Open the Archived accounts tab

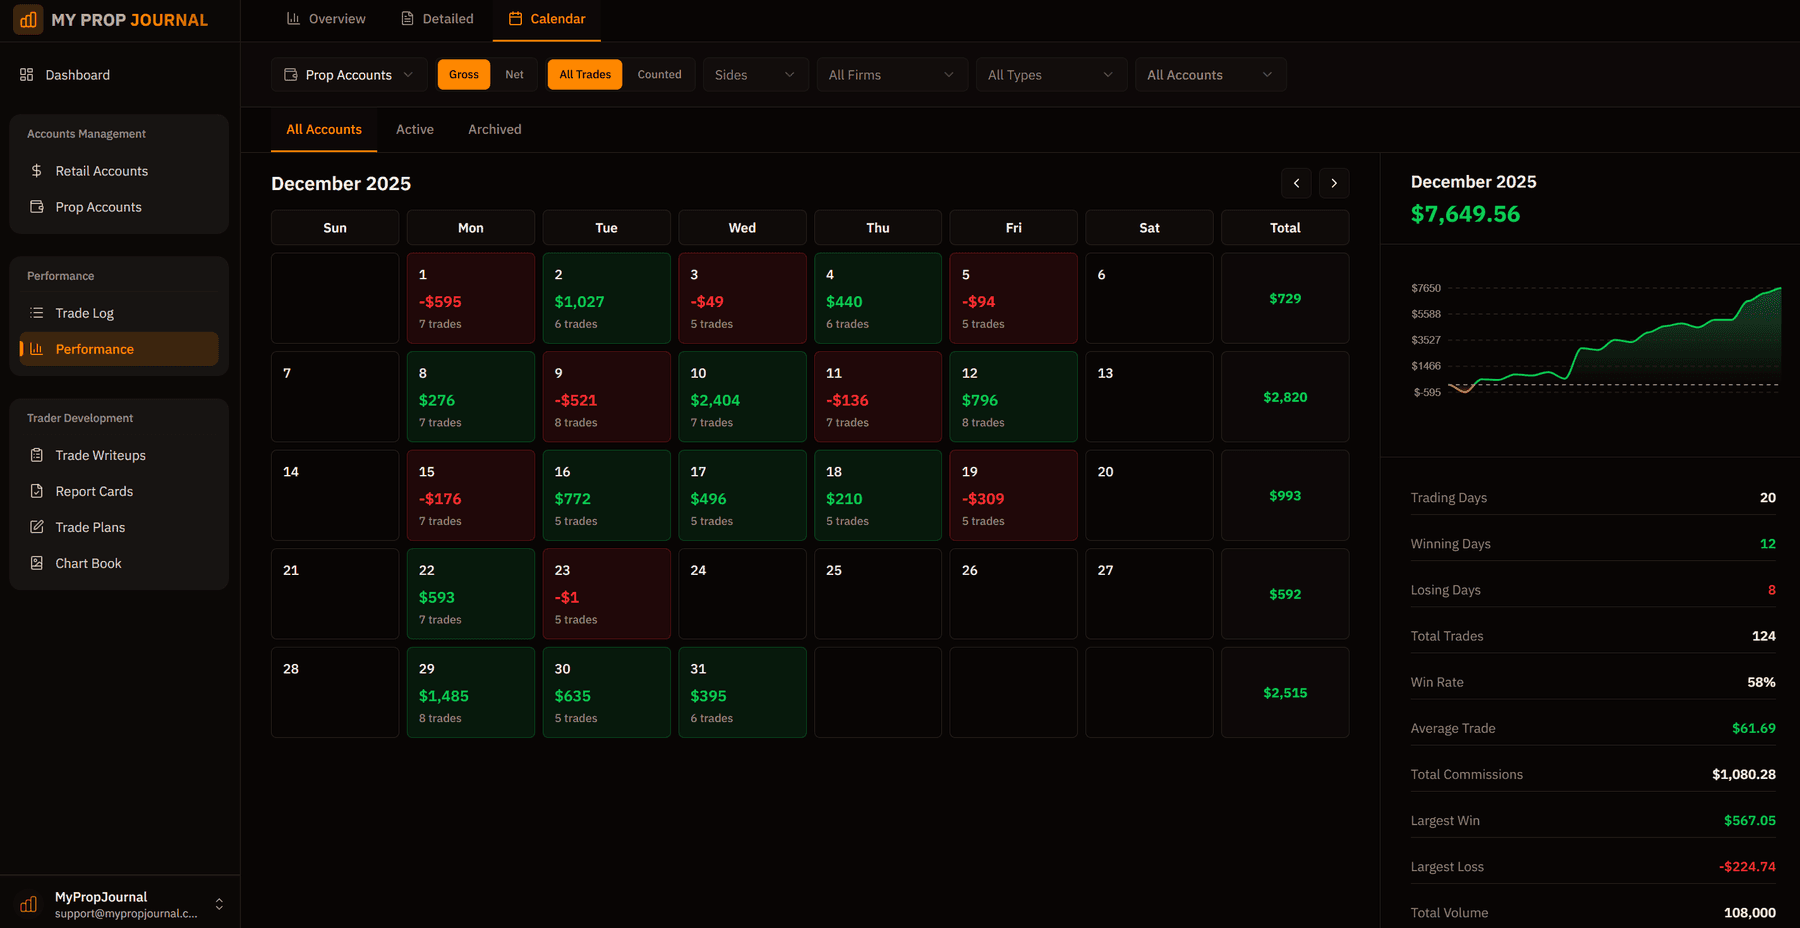[494, 129]
